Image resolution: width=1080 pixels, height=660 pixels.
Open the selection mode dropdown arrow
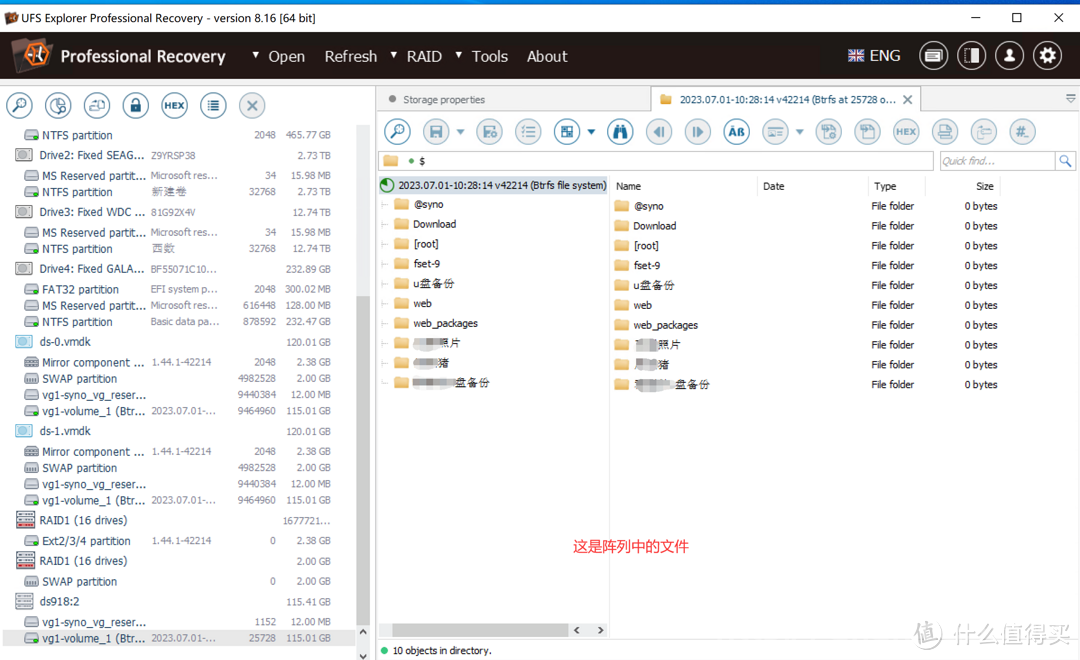[591, 132]
